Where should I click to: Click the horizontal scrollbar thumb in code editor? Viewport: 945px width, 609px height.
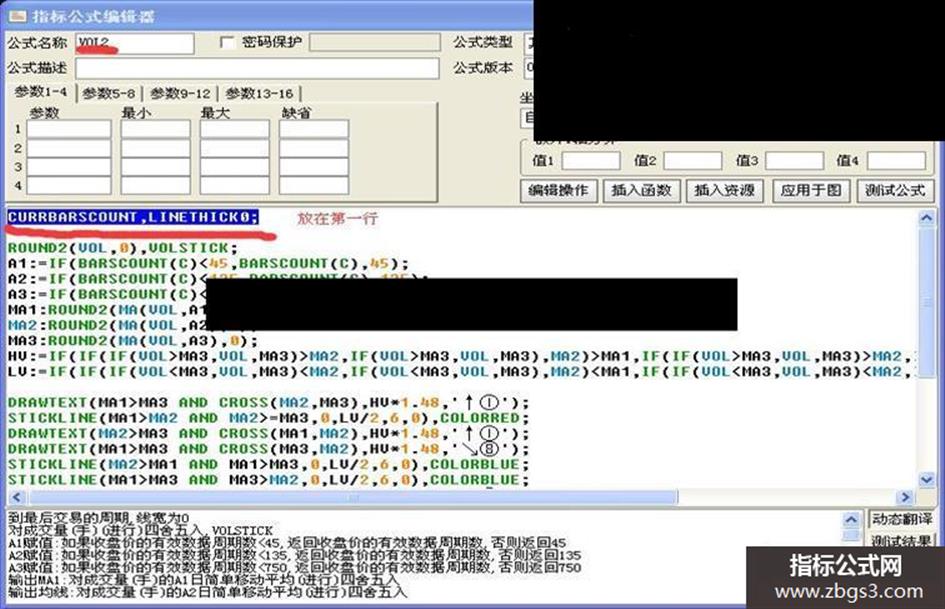coord(353,497)
